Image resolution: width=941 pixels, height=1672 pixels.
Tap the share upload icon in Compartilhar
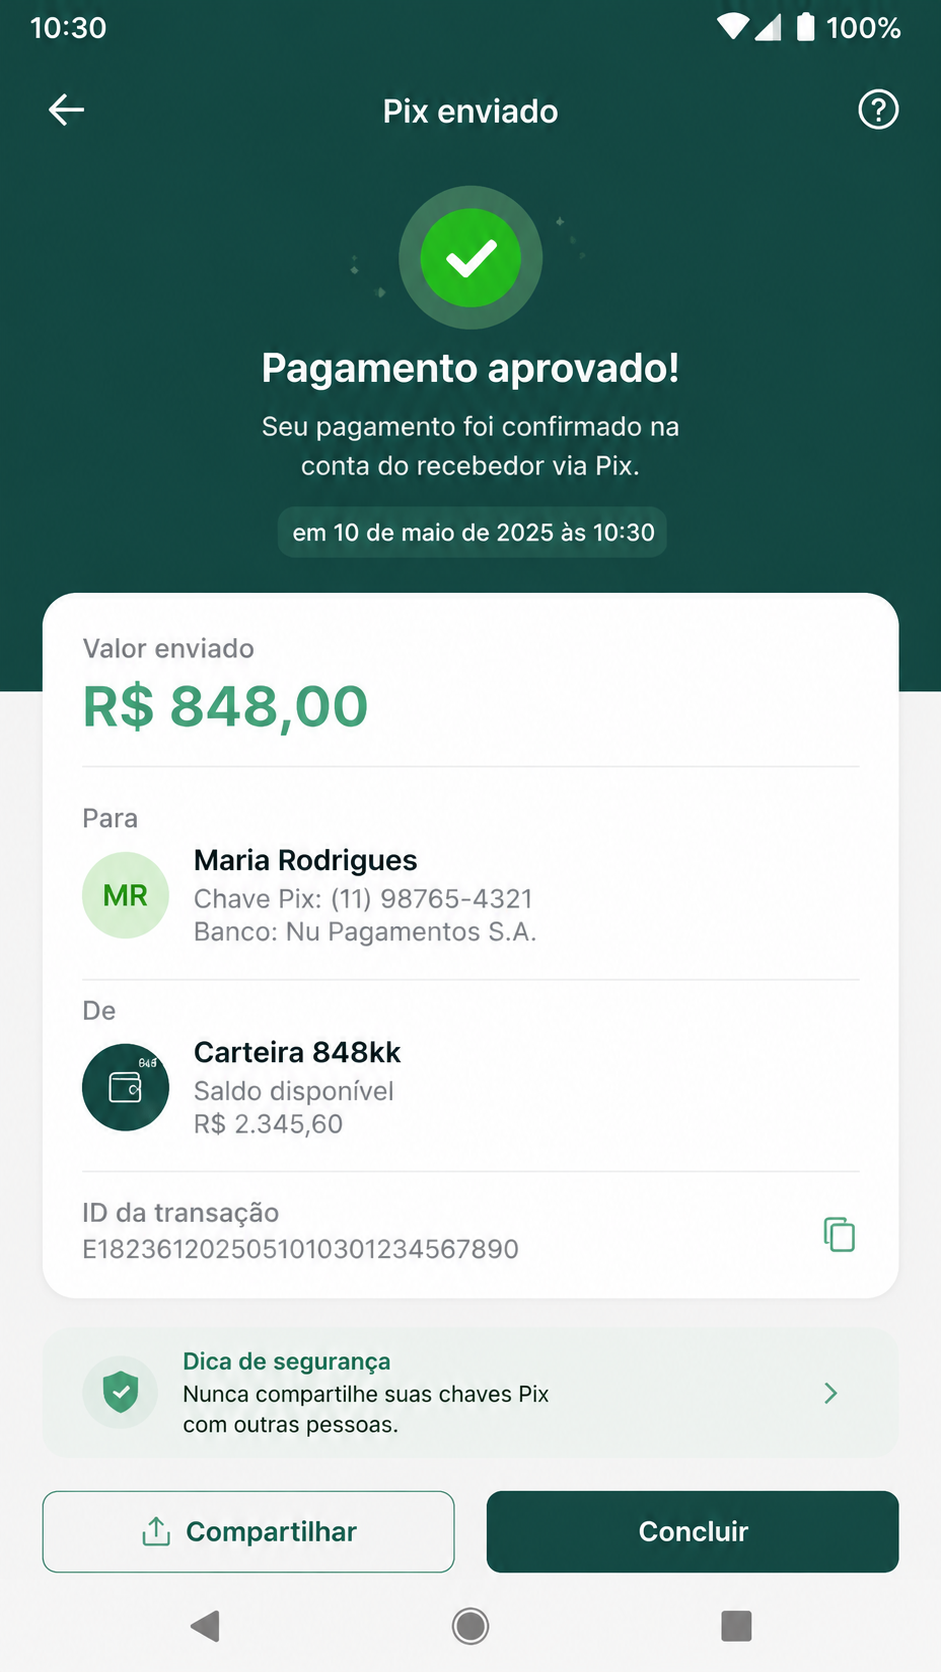[x=156, y=1531]
